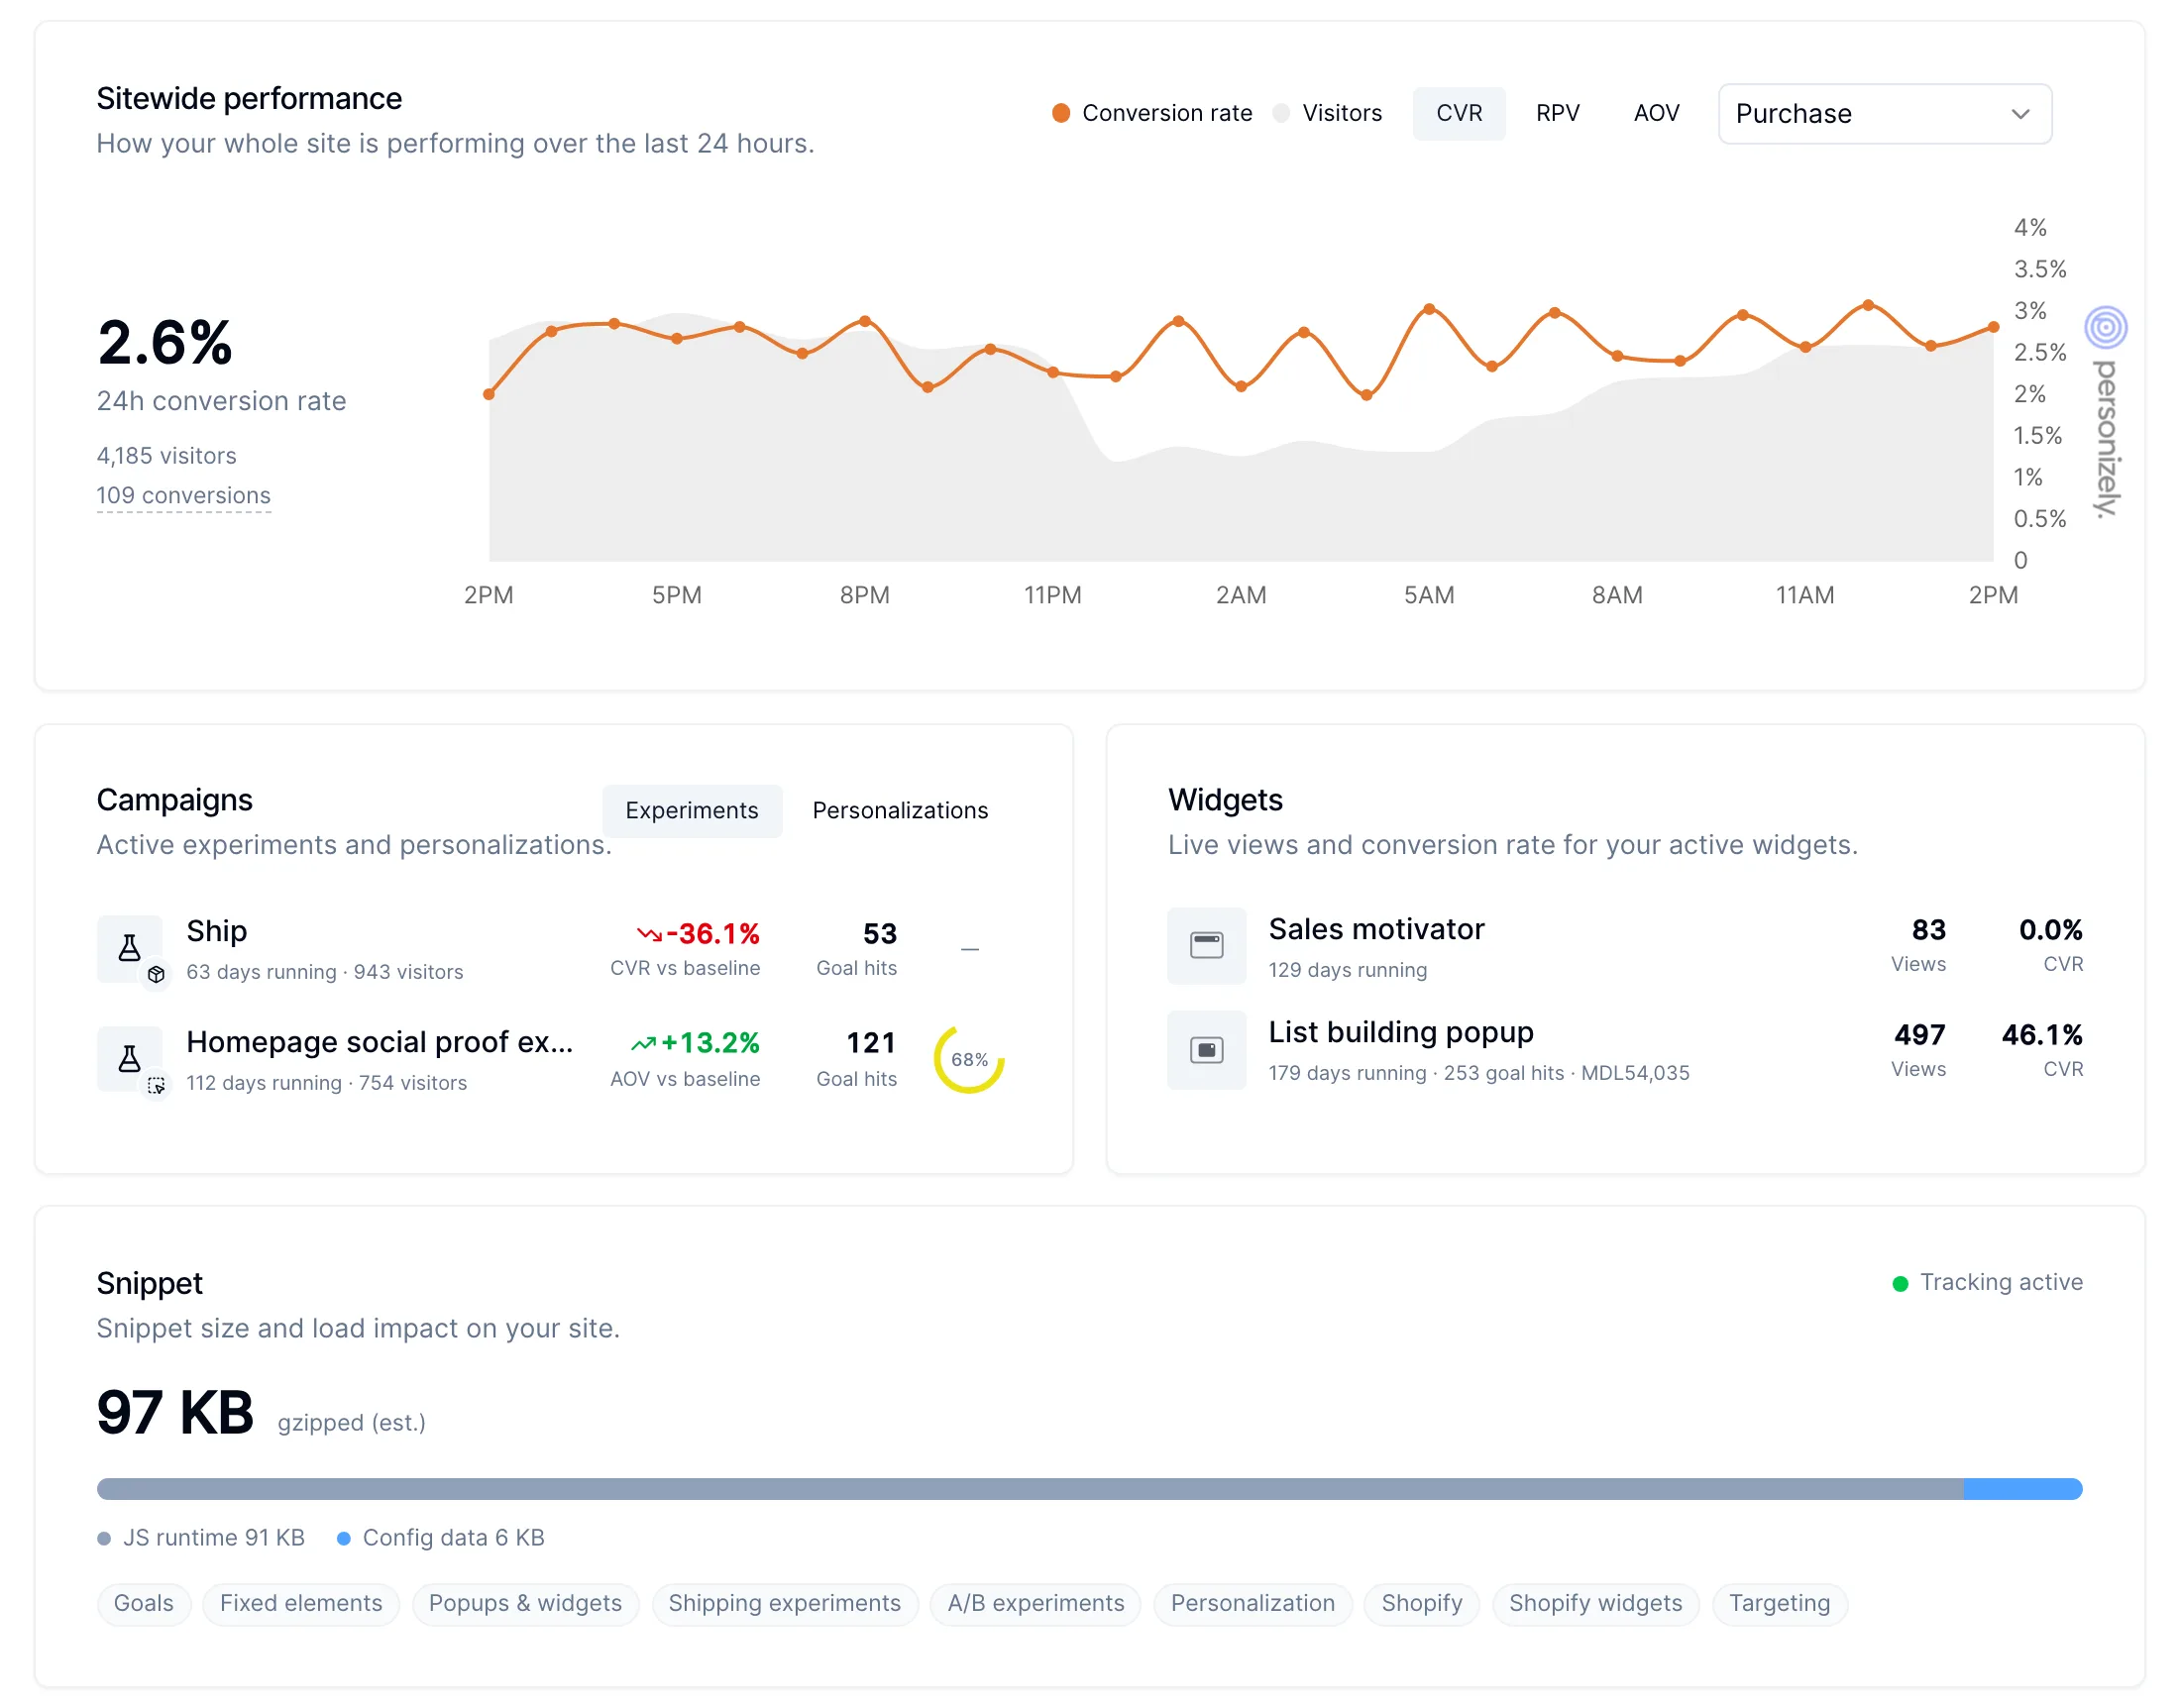
Task: Click the Popups & widgets tag
Action: pyautogui.click(x=525, y=1604)
